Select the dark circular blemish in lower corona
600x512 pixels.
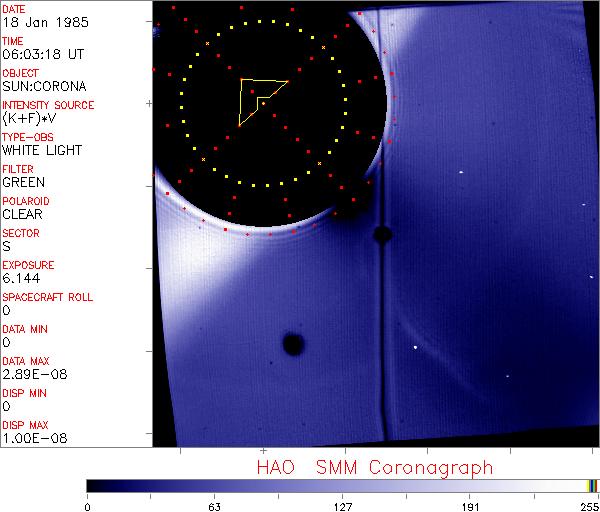[x=293, y=344]
